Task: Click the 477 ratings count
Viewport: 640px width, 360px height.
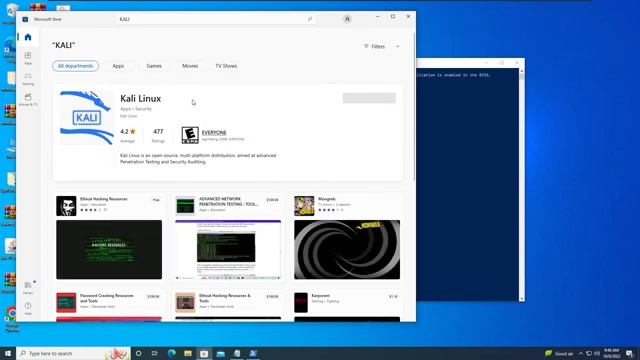Action: coord(158,131)
